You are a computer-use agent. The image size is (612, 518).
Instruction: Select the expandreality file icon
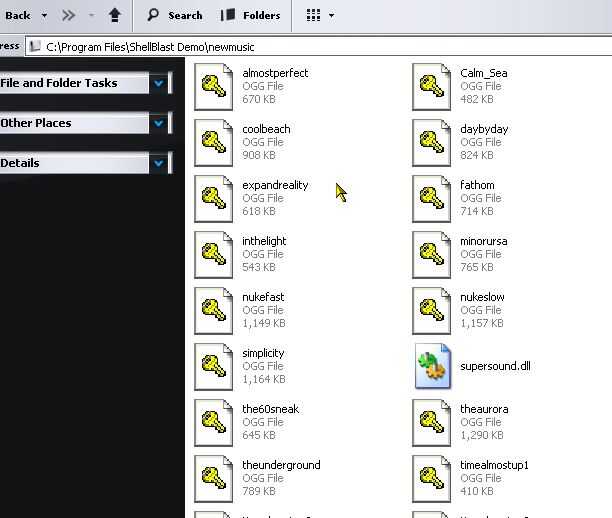click(x=213, y=199)
